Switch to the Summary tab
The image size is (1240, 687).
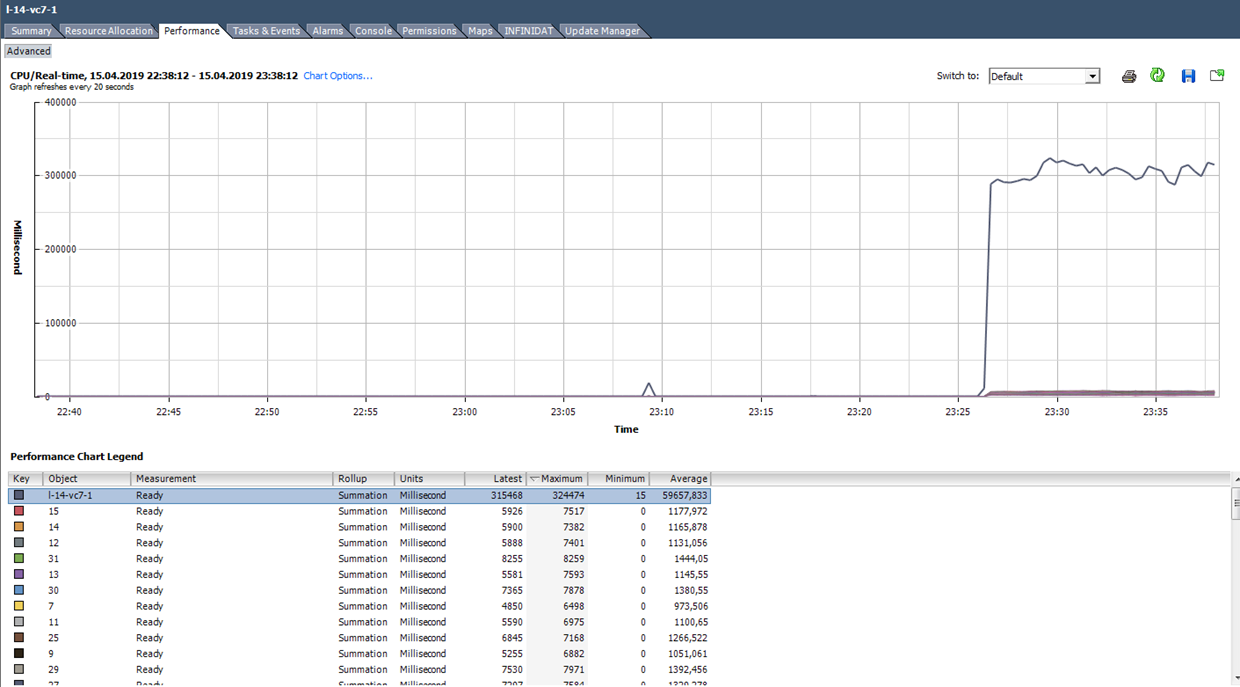click(x=30, y=30)
